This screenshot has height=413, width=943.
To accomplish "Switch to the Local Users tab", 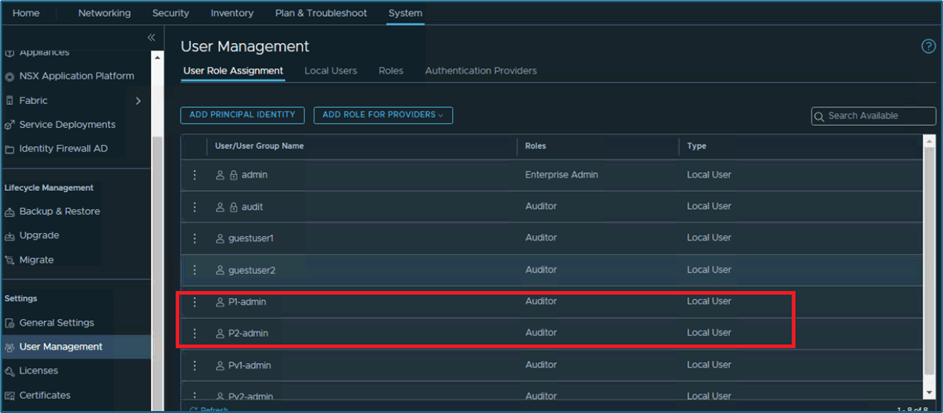I will (330, 71).
